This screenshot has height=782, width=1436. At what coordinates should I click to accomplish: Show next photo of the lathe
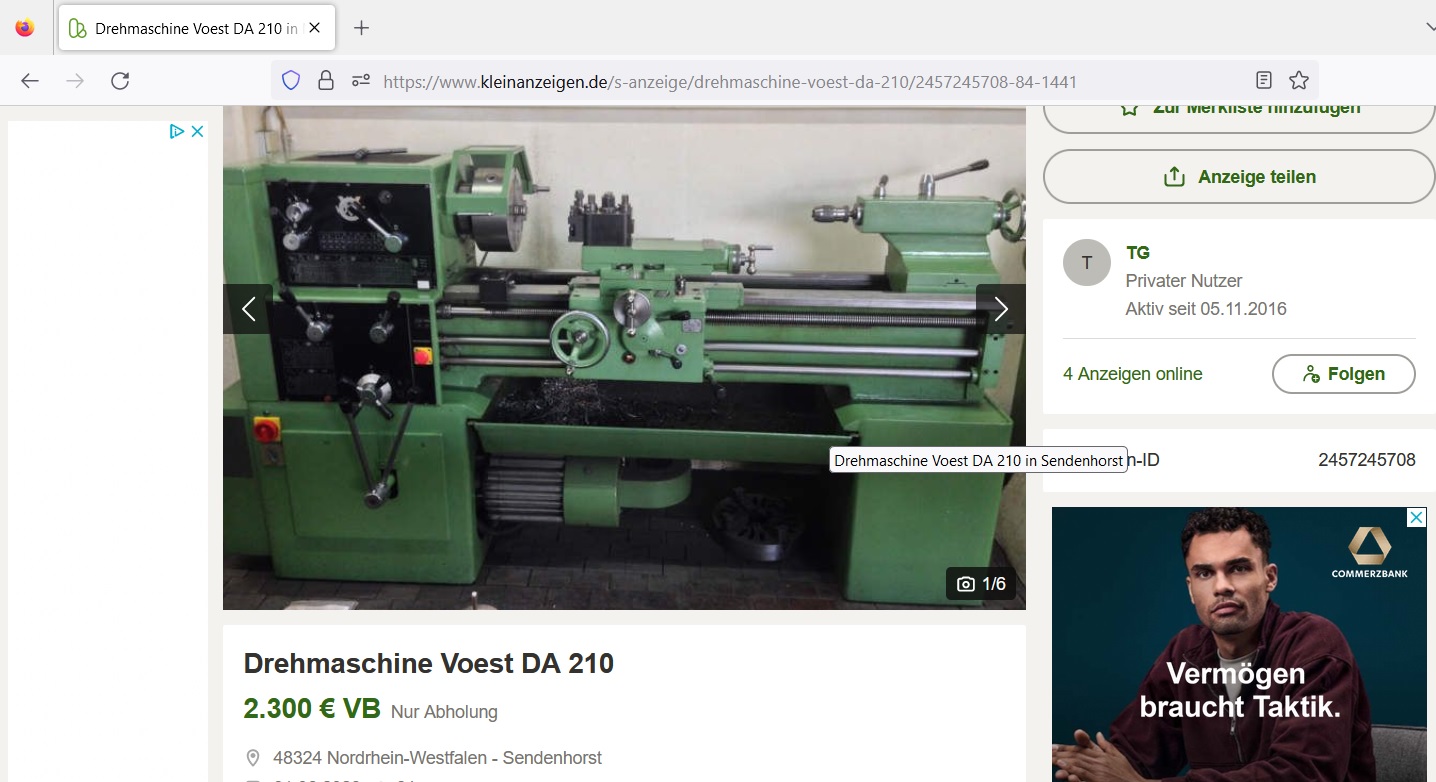pyautogui.click(x=1001, y=309)
